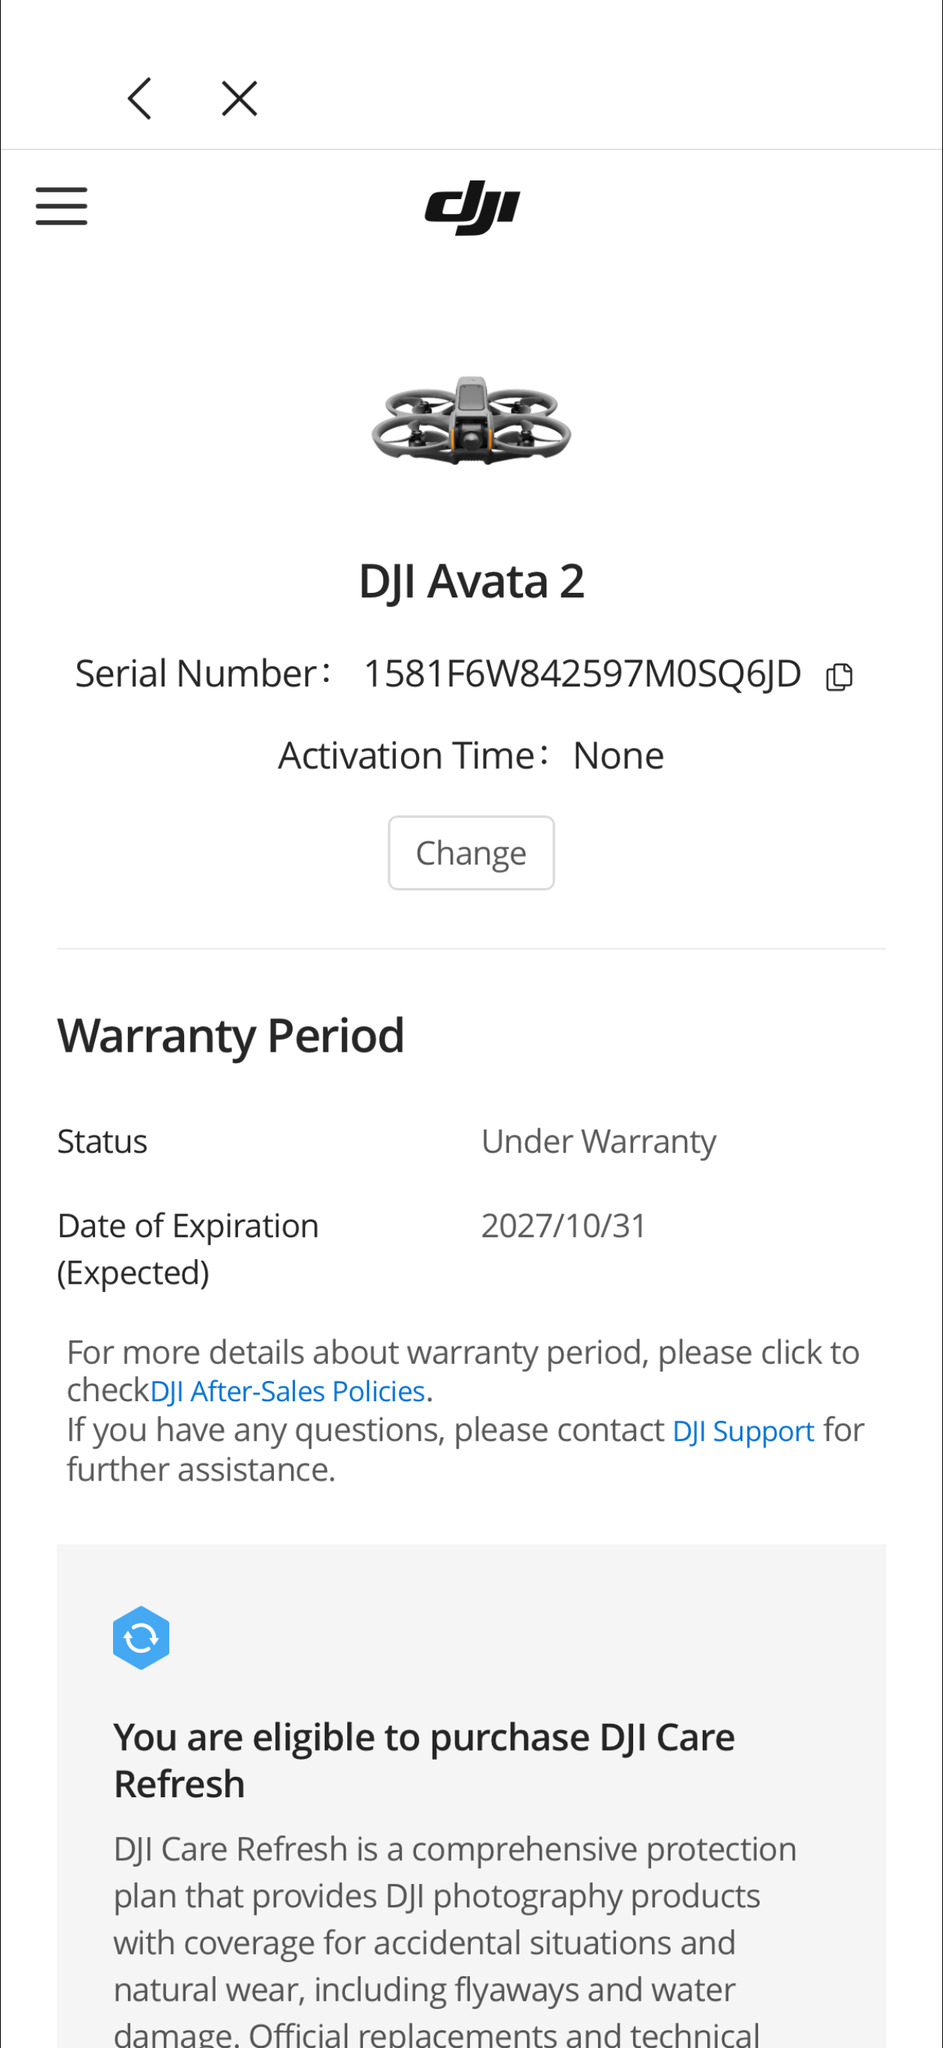The width and height of the screenshot is (943, 2048).
Task: Click the Activation Time None value
Action: click(618, 756)
